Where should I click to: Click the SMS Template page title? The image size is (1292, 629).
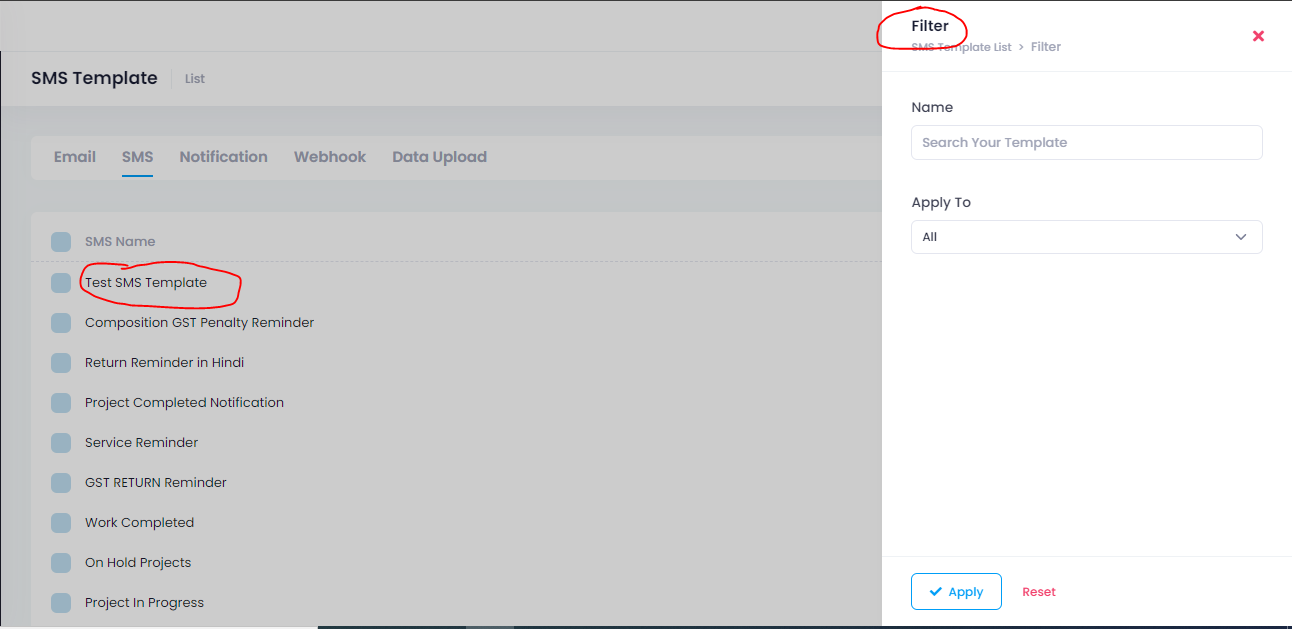tap(94, 78)
